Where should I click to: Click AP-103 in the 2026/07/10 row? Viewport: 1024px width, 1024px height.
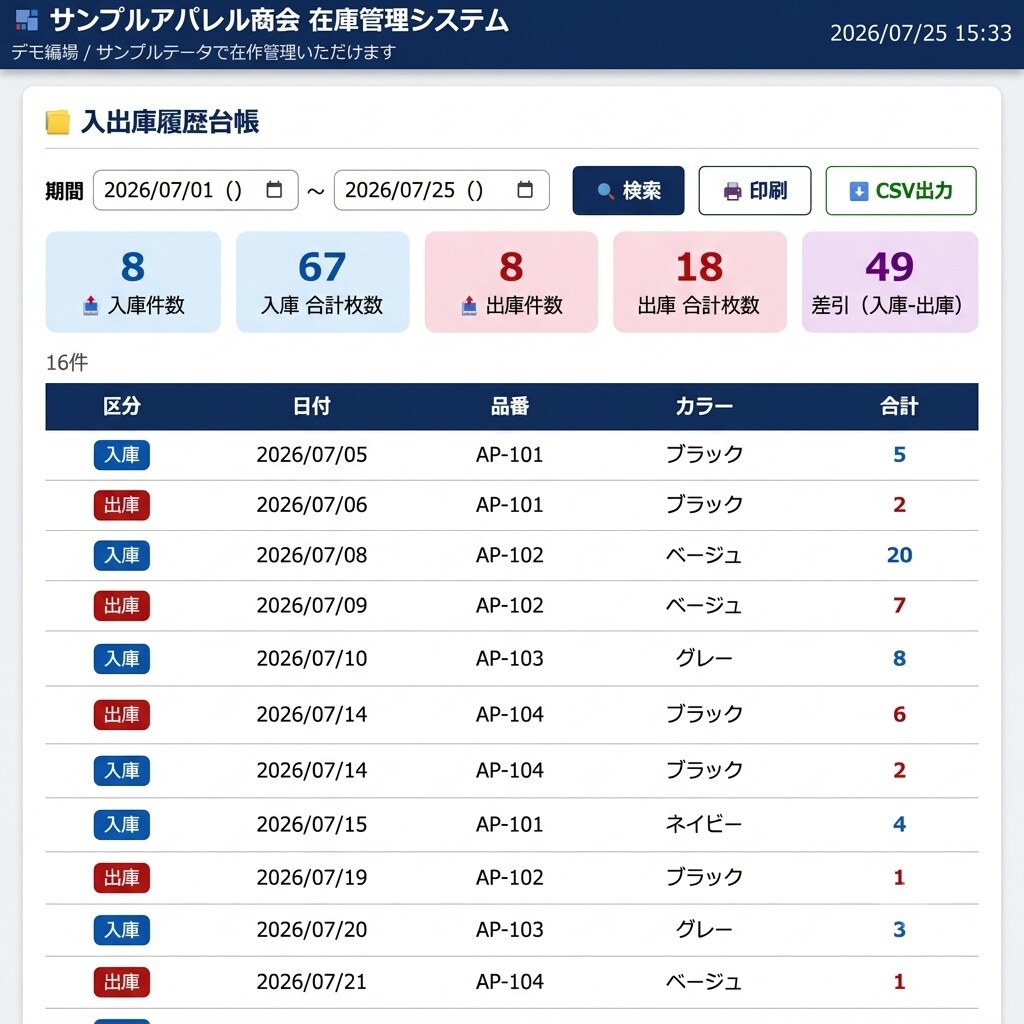(x=510, y=658)
